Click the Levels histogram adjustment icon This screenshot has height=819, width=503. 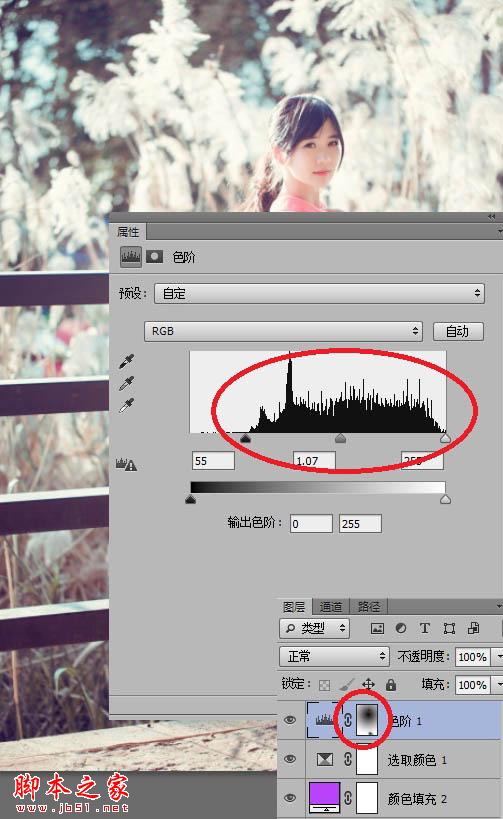pos(131,256)
